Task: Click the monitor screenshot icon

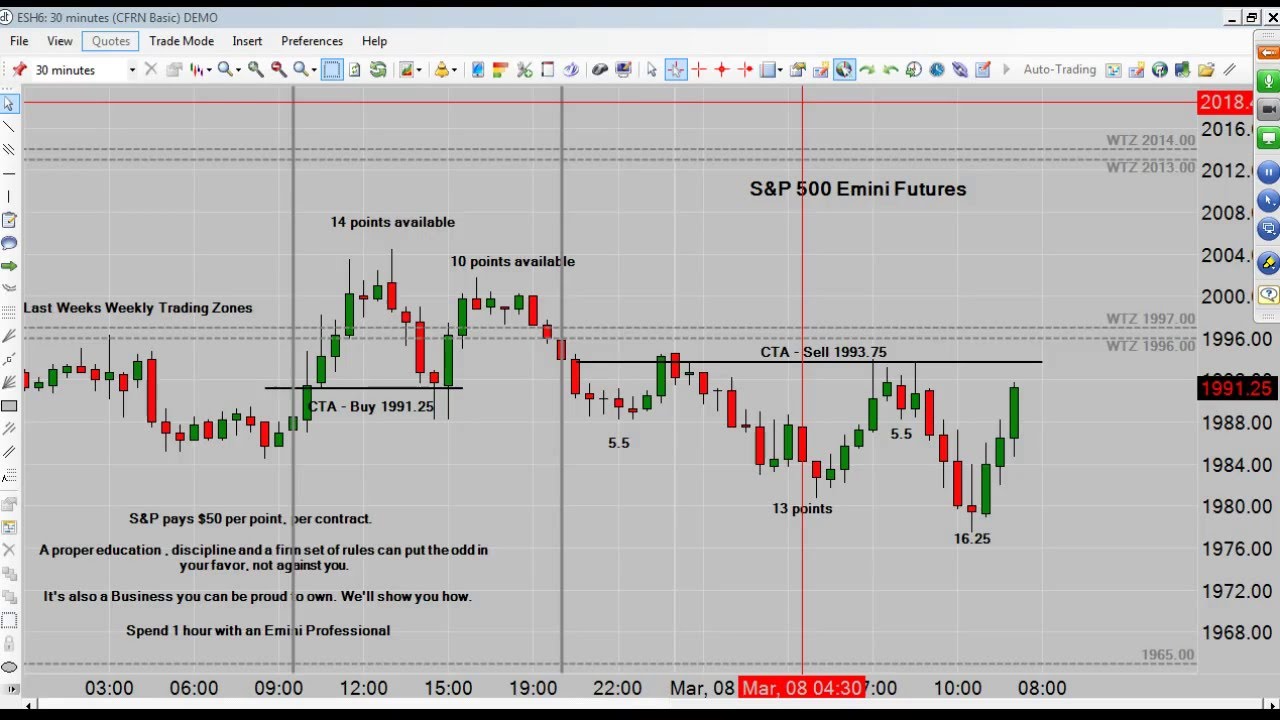Action: coord(624,69)
